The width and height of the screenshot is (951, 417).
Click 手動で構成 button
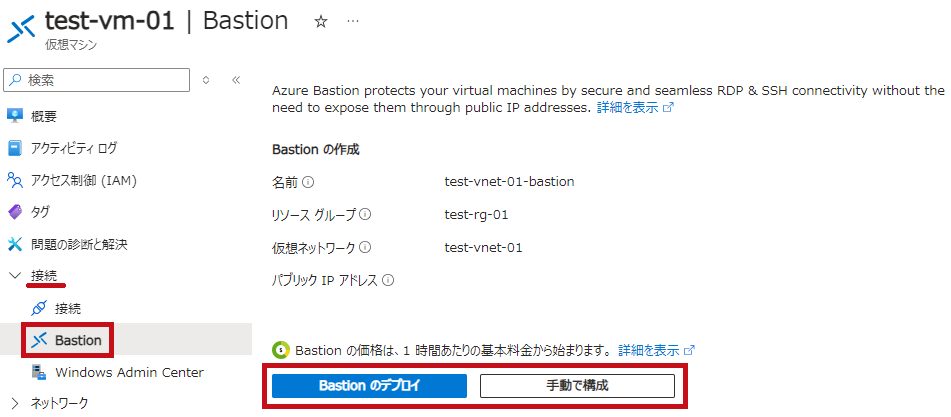(577, 386)
